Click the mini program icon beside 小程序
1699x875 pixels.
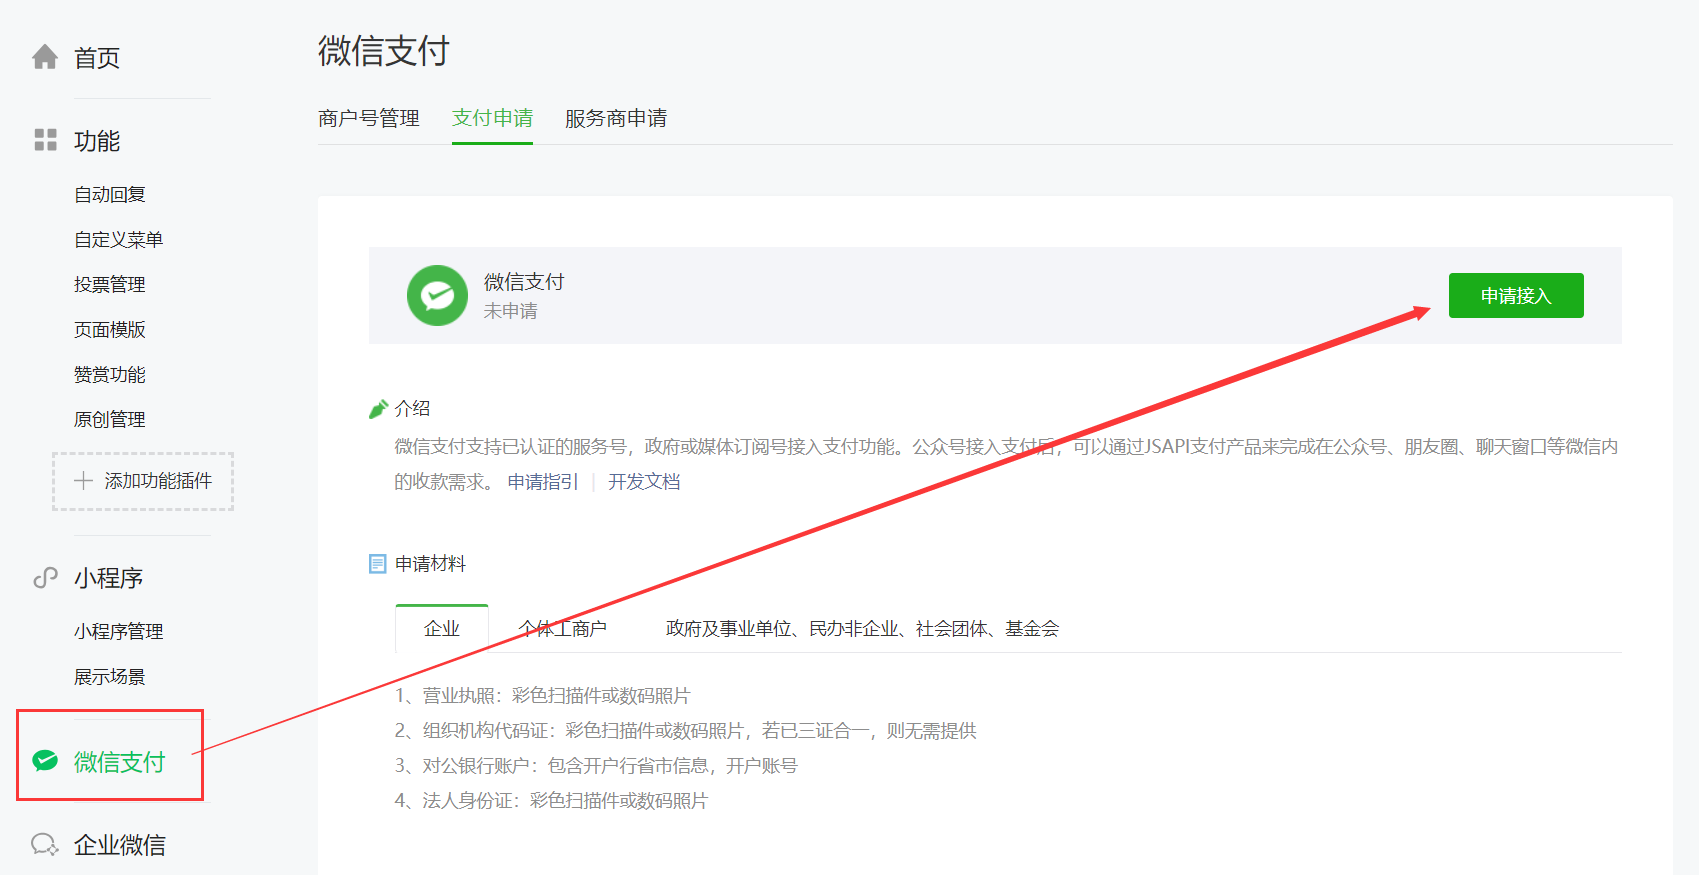click(45, 577)
